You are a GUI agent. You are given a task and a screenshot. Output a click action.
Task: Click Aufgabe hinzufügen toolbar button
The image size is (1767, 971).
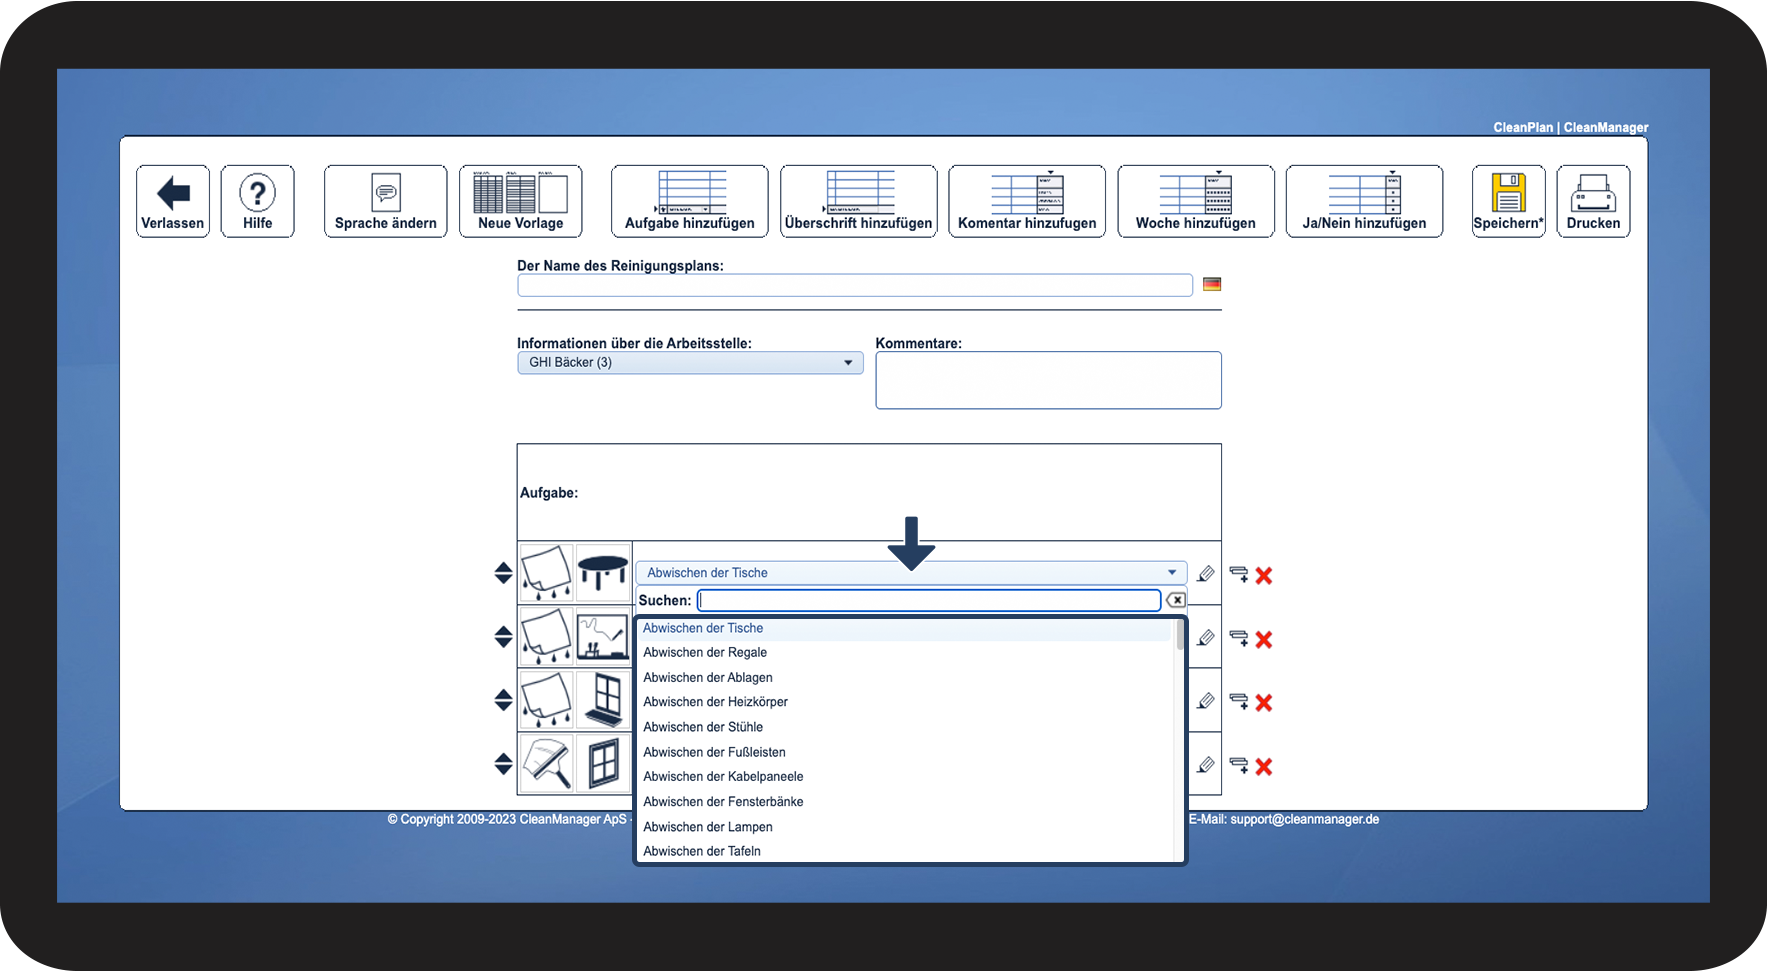click(690, 201)
